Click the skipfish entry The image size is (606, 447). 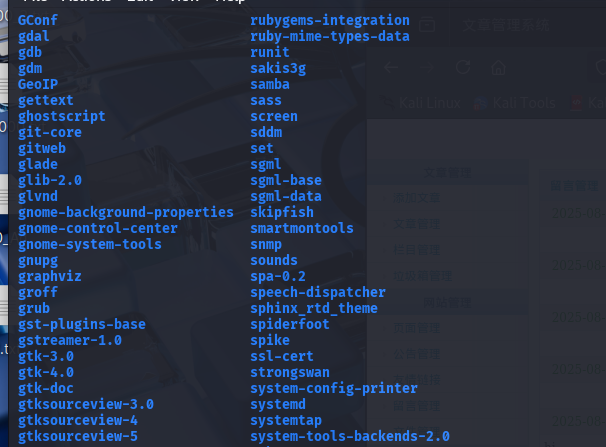(282, 212)
